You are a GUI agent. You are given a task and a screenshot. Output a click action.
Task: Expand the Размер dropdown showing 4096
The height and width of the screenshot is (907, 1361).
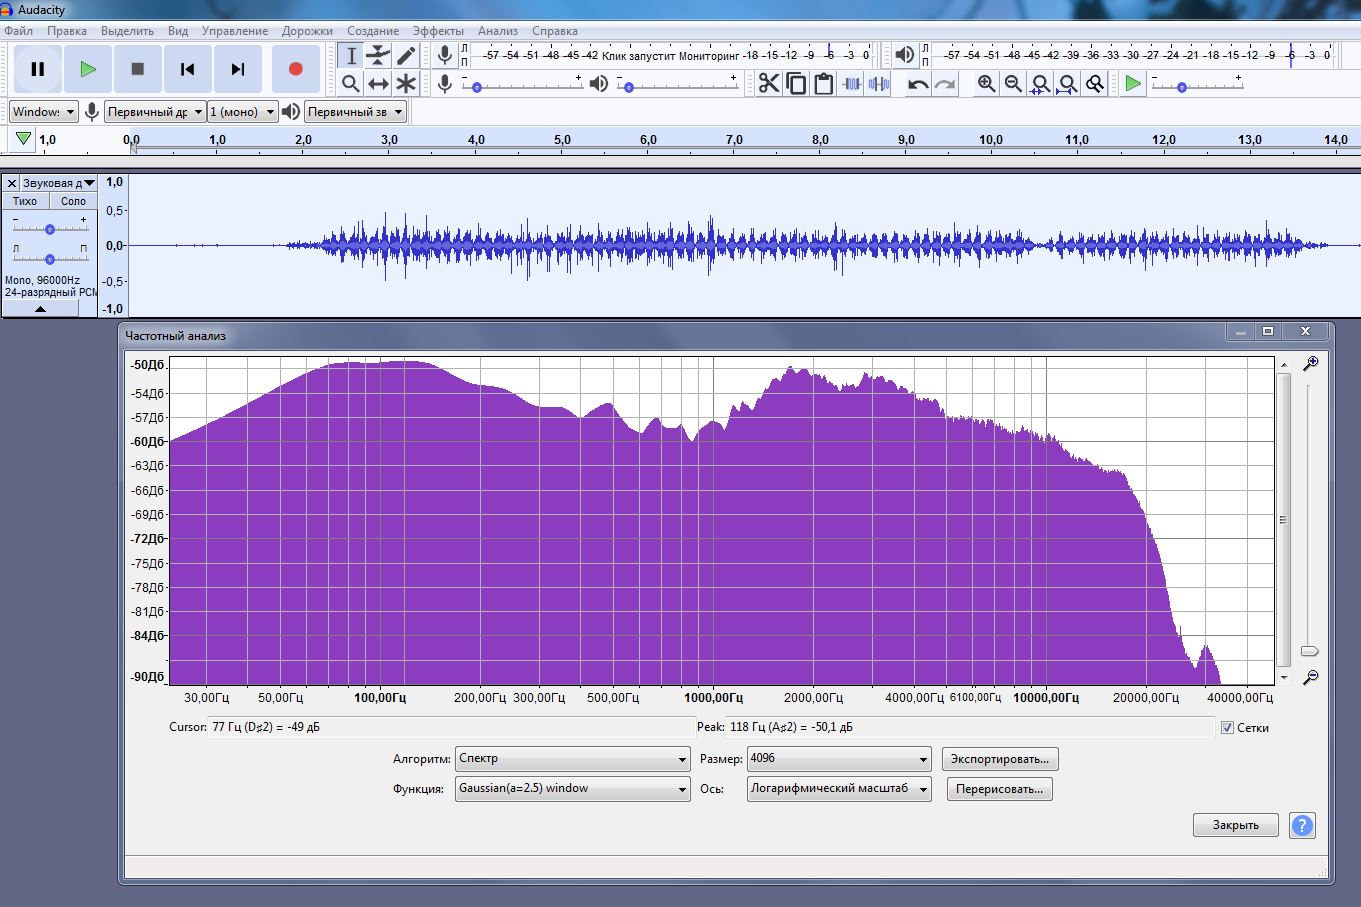838,759
